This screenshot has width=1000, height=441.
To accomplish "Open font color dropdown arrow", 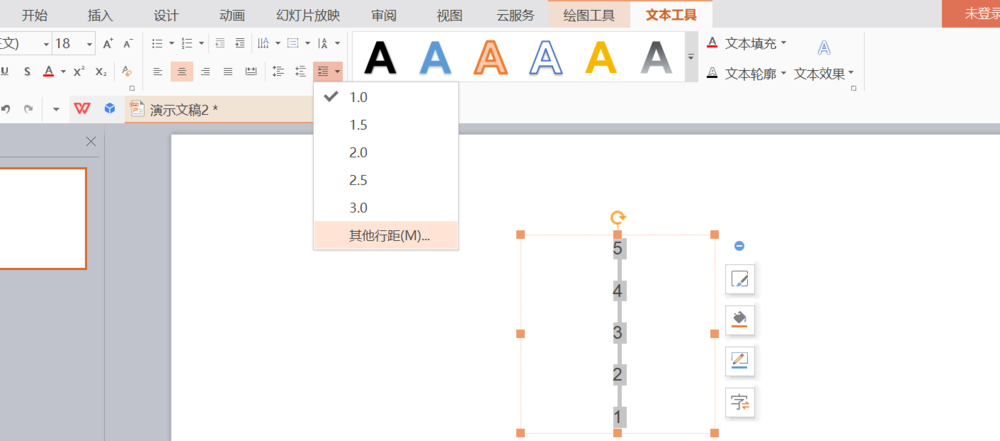I will (x=62, y=71).
